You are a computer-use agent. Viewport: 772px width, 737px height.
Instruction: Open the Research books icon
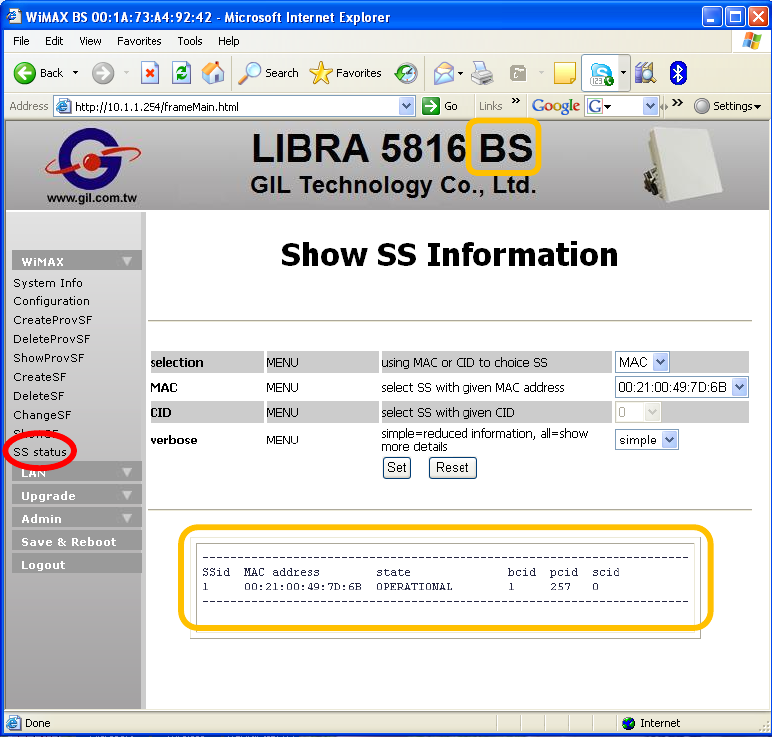click(645, 73)
